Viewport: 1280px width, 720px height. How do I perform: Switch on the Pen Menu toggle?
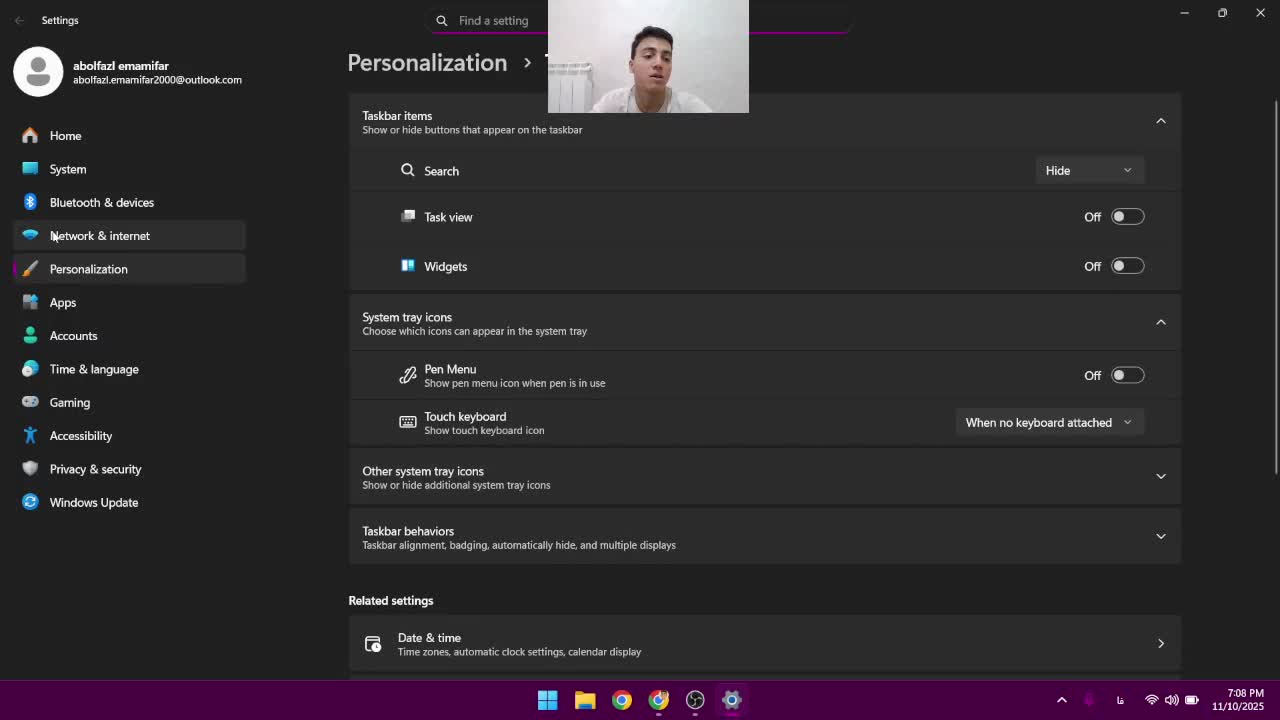pos(1127,375)
